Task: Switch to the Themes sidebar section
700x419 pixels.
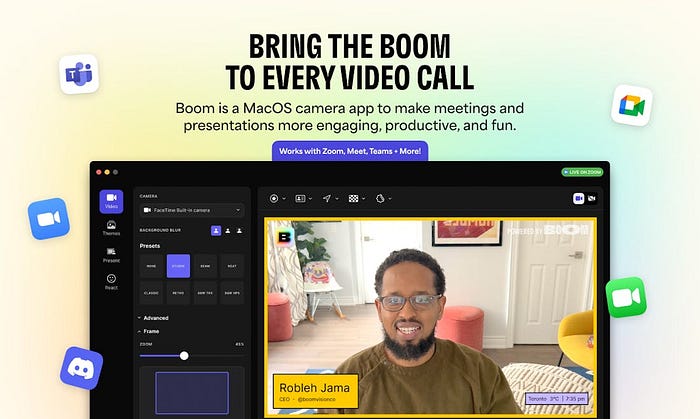Action: pyautogui.click(x=111, y=228)
